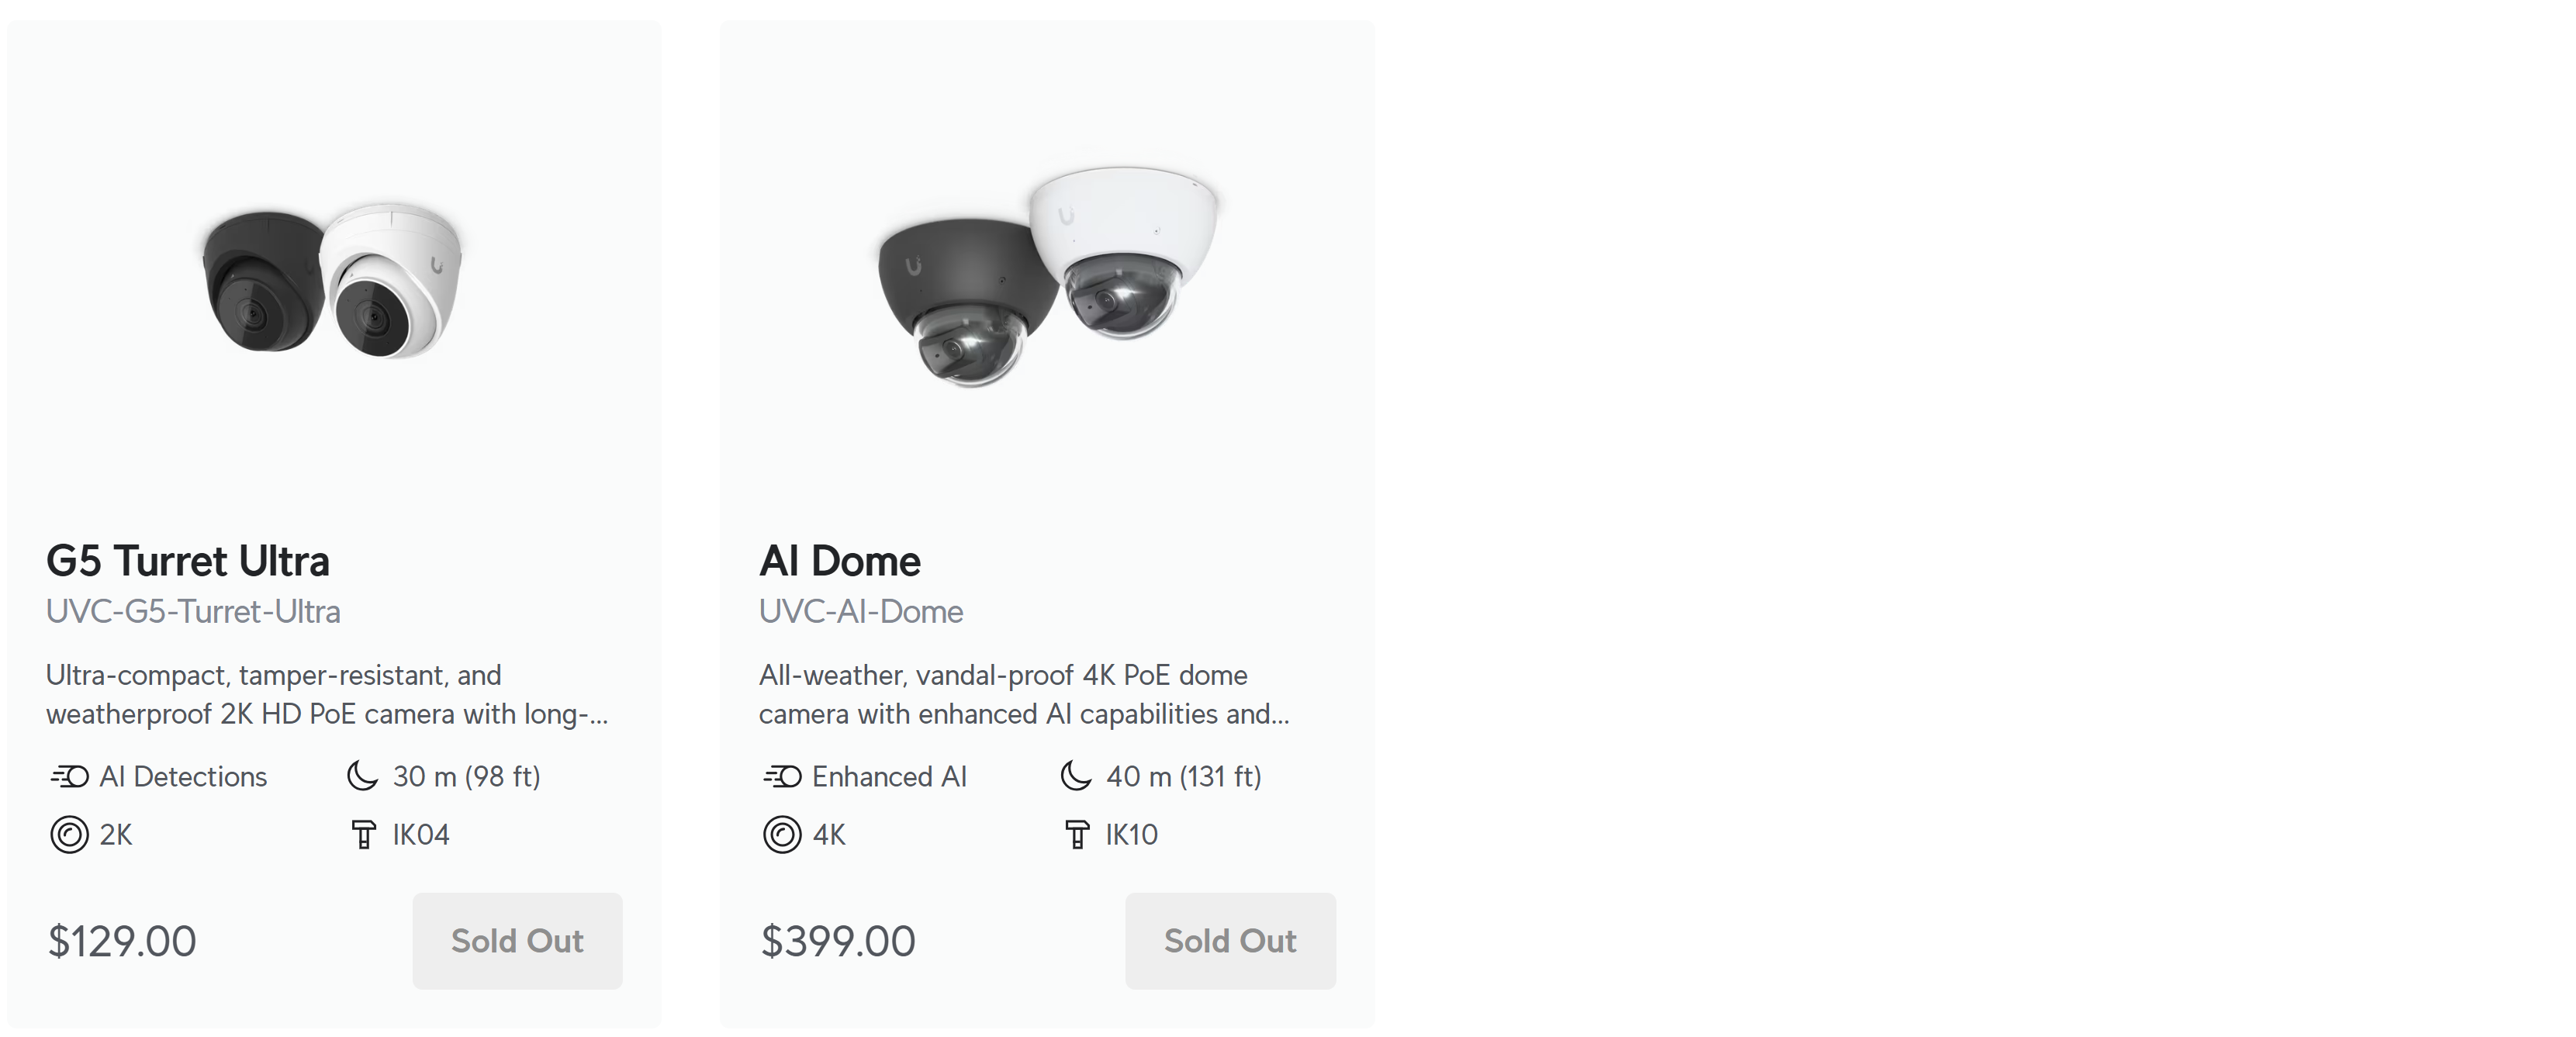Open the AI Dome product title
2576x1037 pixels.
pos(840,561)
